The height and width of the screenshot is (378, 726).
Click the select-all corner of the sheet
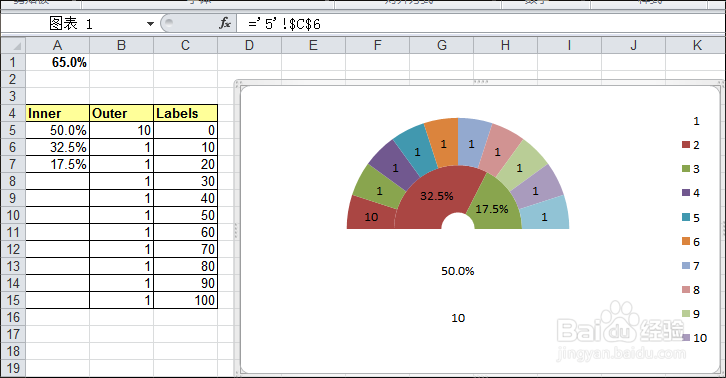click(x=13, y=45)
